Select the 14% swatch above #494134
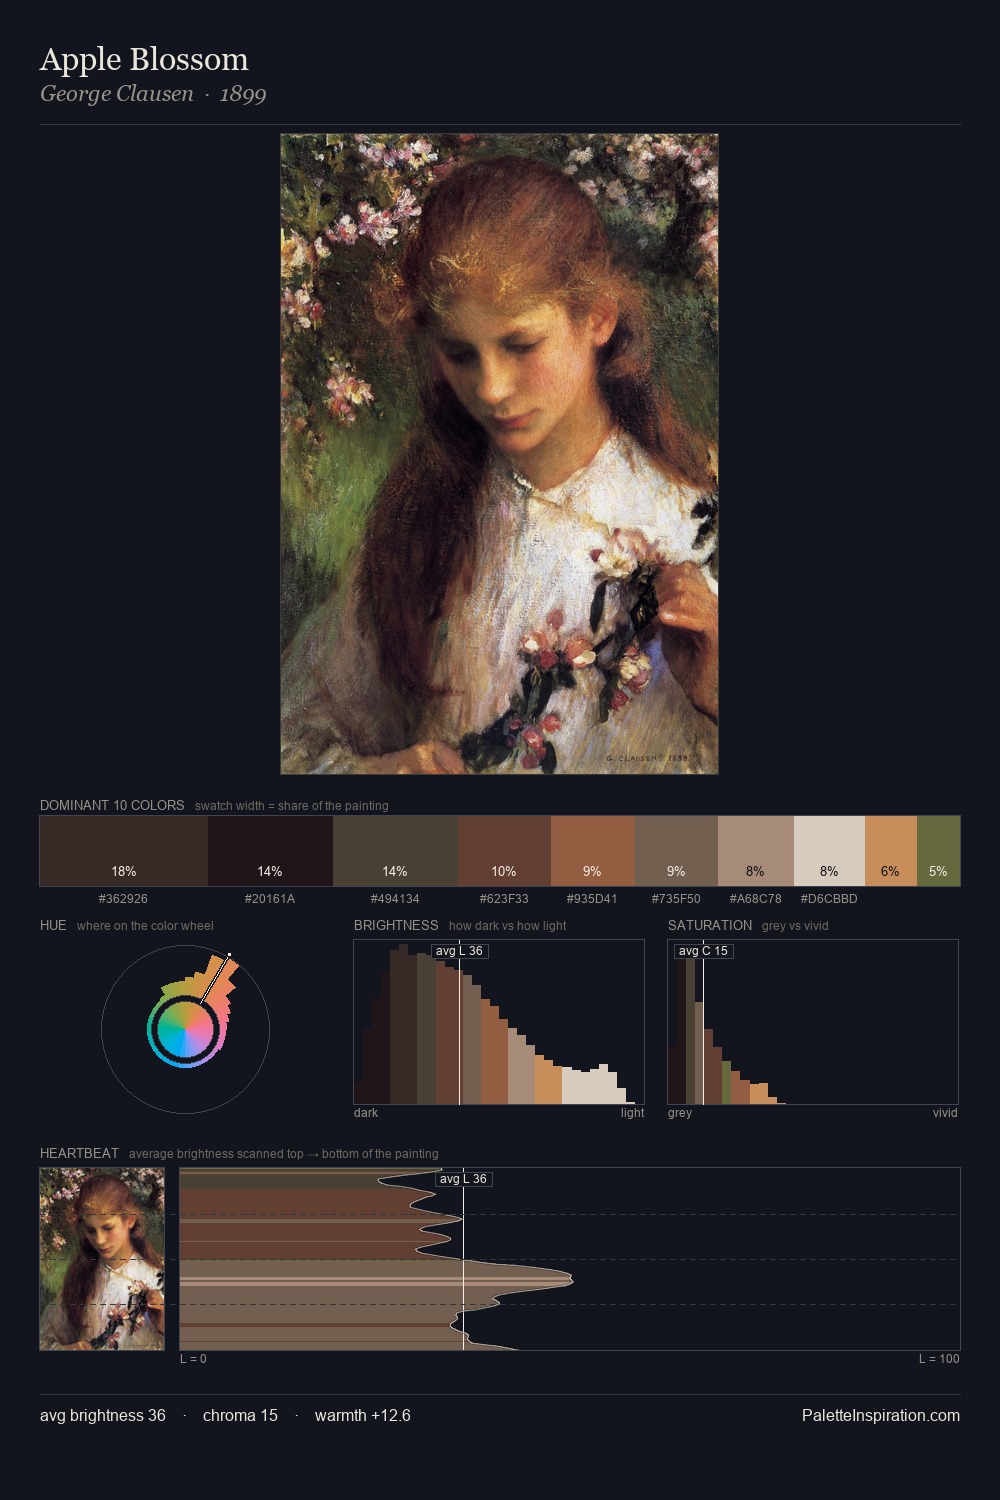This screenshot has height=1500, width=1000. tap(395, 851)
